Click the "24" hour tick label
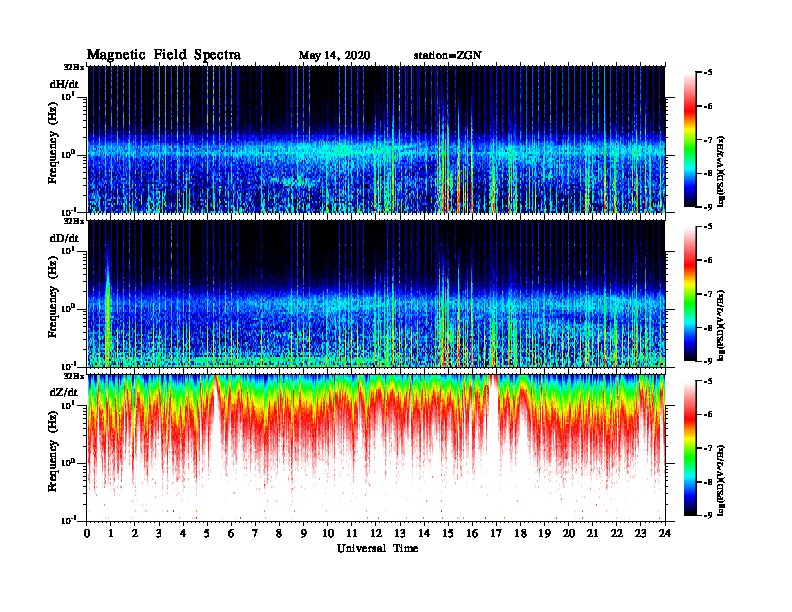The image size is (792, 612). coord(665,534)
